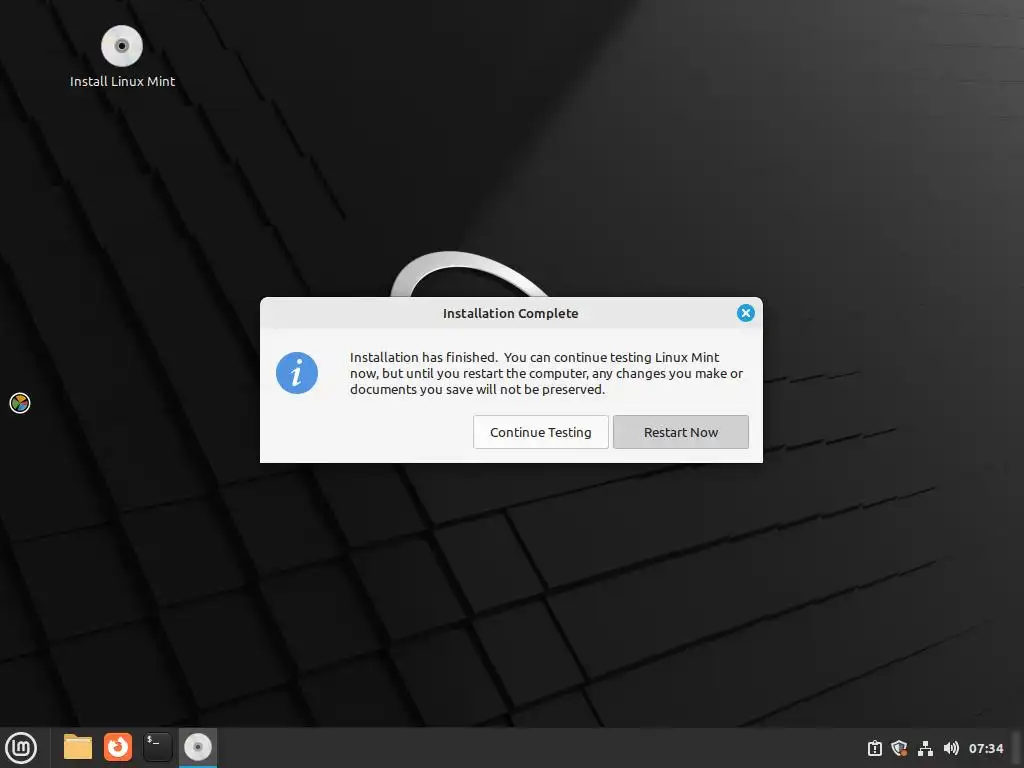Open the Install Linux Mint desktop icon

click(x=122, y=57)
